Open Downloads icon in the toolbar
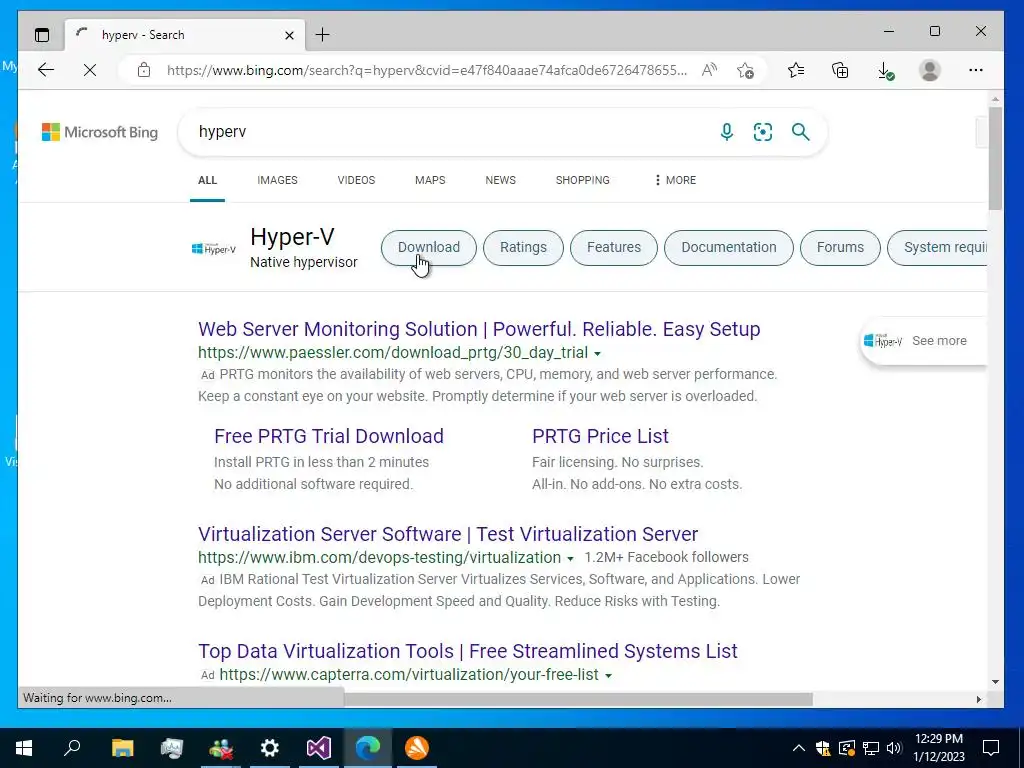1024x768 pixels. [885, 70]
